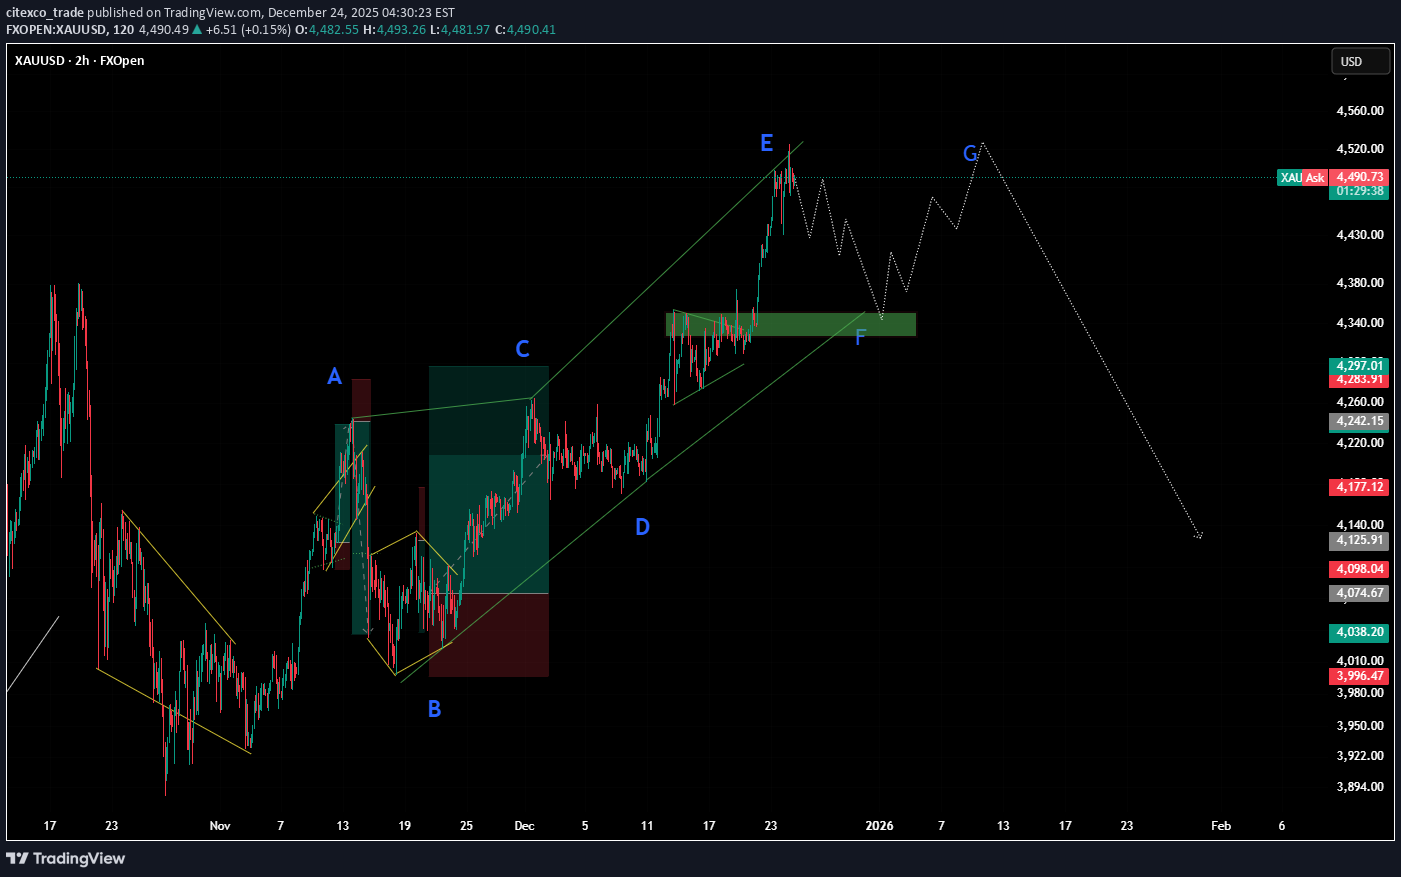The height and width of the screenshot is (877, 1401).
Task: Click the G label on the projection
Action: [x=969, y=153]
